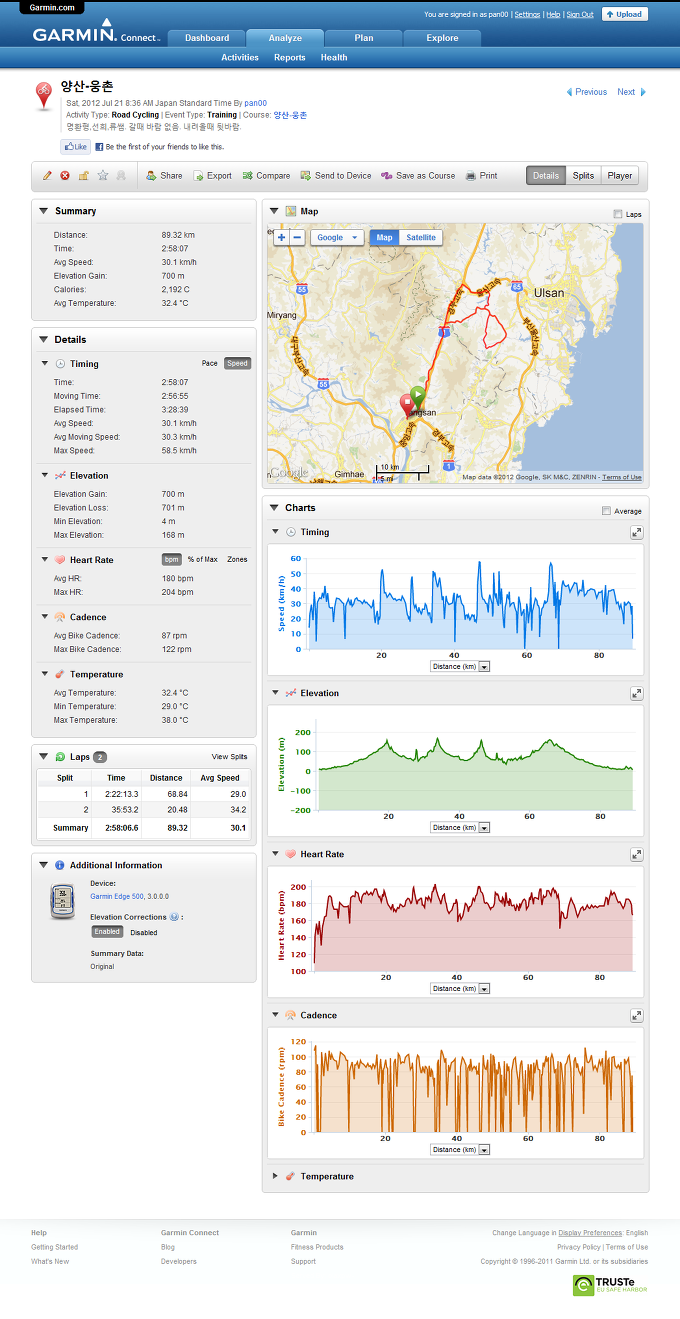Set Elevation Corrections to Disabled
The height and width of the screenshot is (1319, 680).
click(x=144, y=932)
